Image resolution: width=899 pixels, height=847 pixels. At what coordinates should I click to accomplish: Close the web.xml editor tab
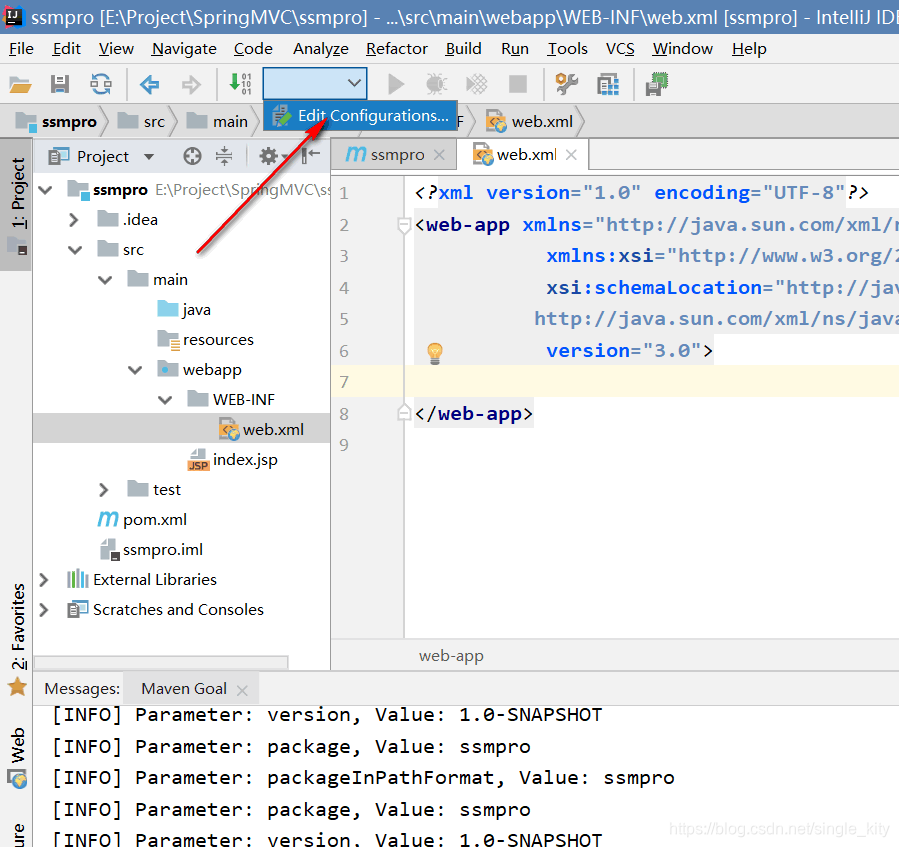[571, 155]
